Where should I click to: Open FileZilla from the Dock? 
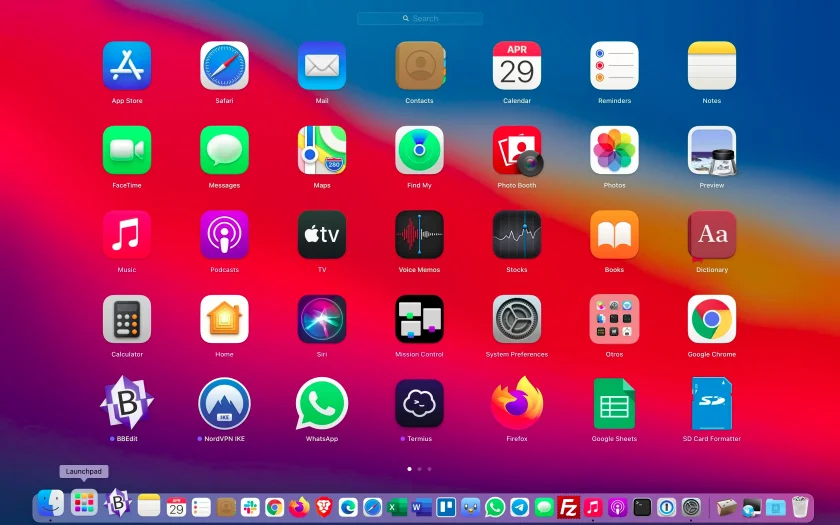(568, 506)
